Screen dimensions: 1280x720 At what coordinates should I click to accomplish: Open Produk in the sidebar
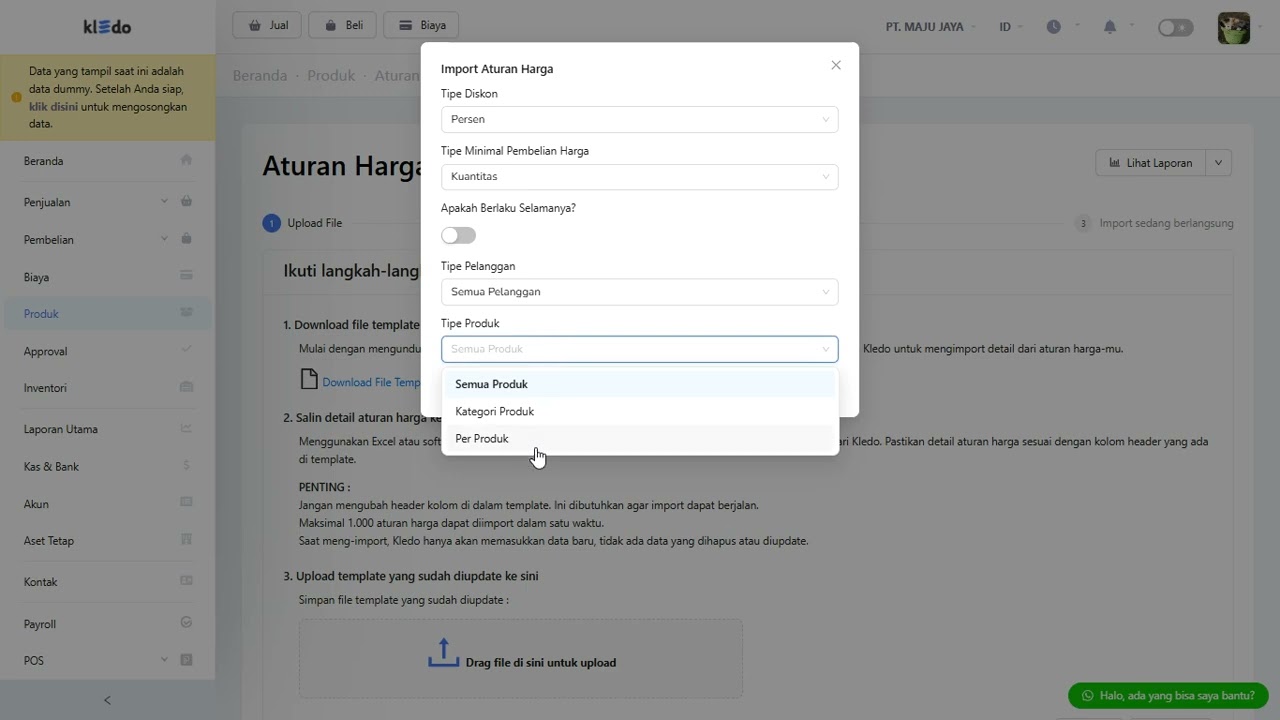click(107, 314)
